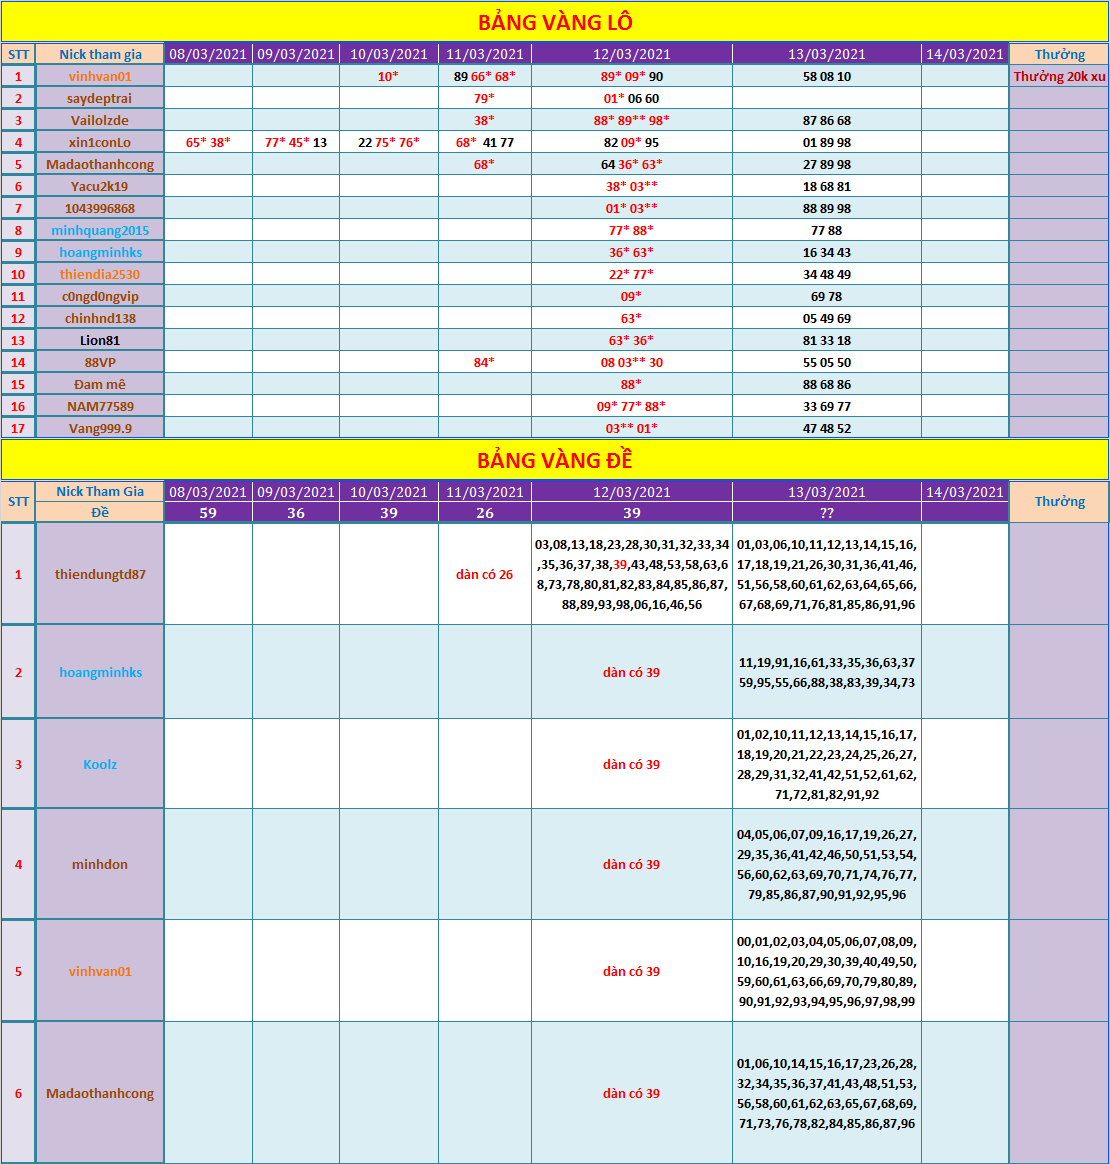Click the 'thiendia2530' nickname cell

coord(100,275)
